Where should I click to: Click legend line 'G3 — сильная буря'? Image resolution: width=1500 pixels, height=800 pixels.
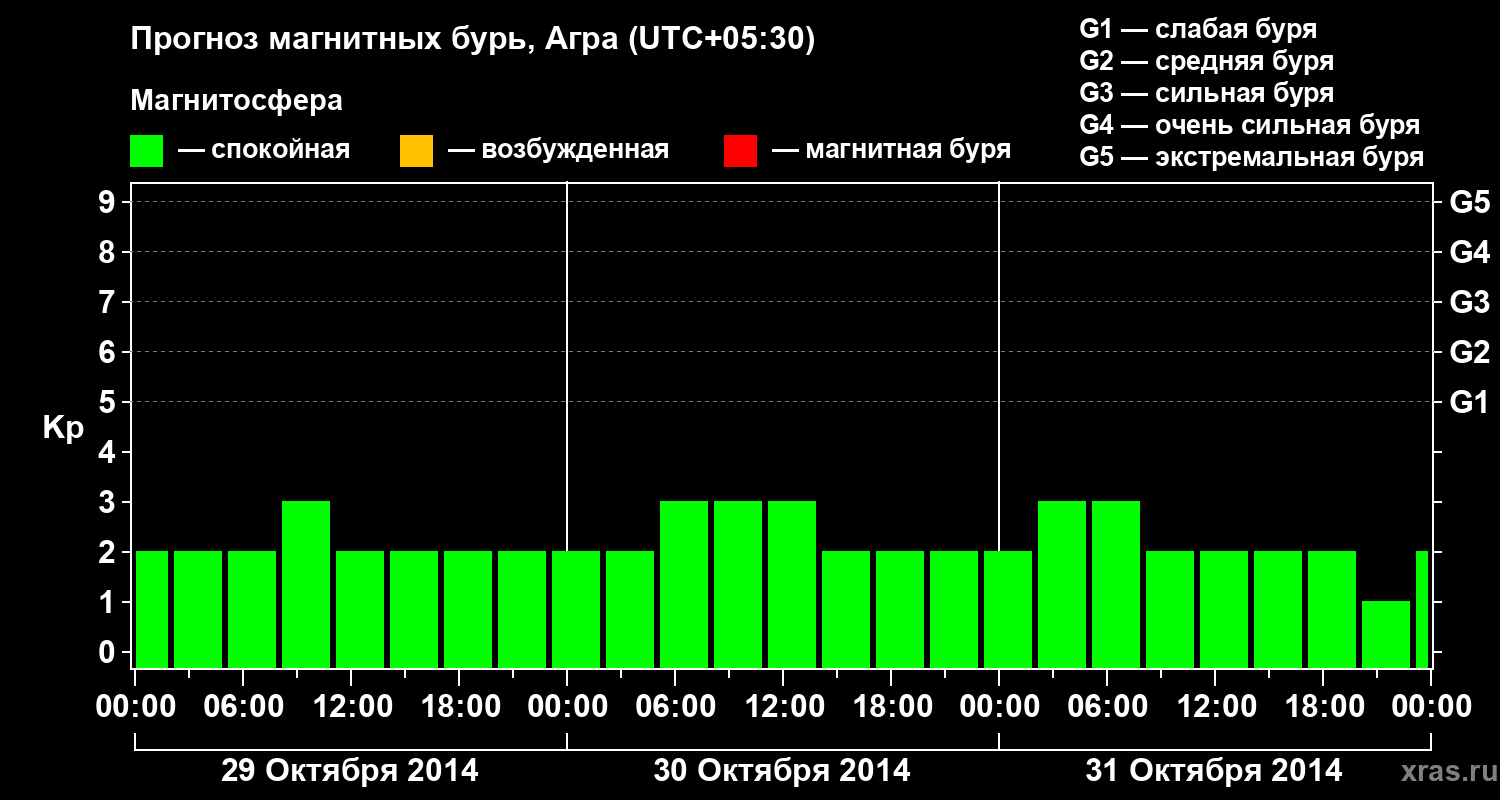[1206, 93]
